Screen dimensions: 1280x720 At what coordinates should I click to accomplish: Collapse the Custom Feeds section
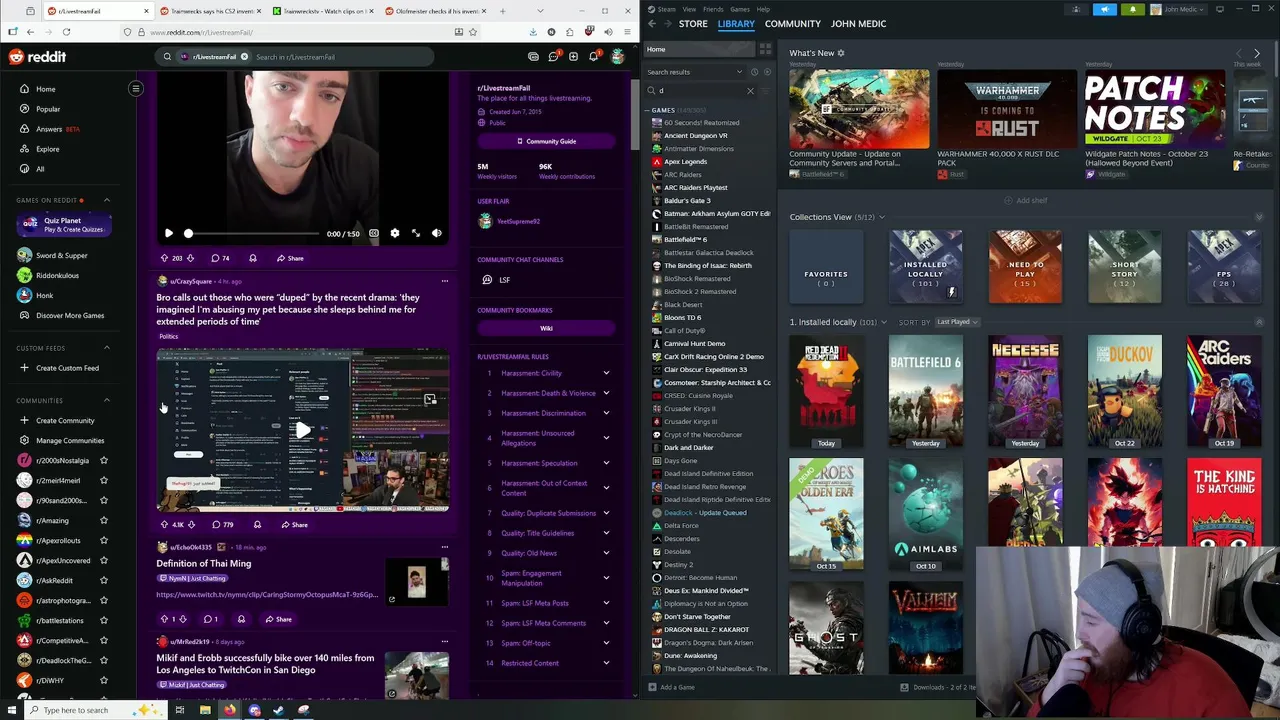click(107, 348)
